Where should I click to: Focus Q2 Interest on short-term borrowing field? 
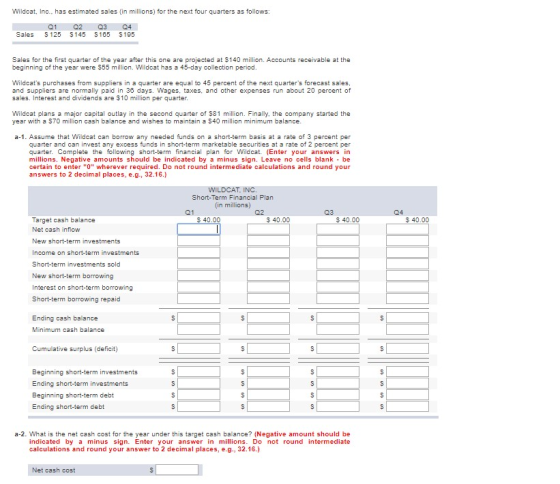pyautogui.click(x=268, y=287)
